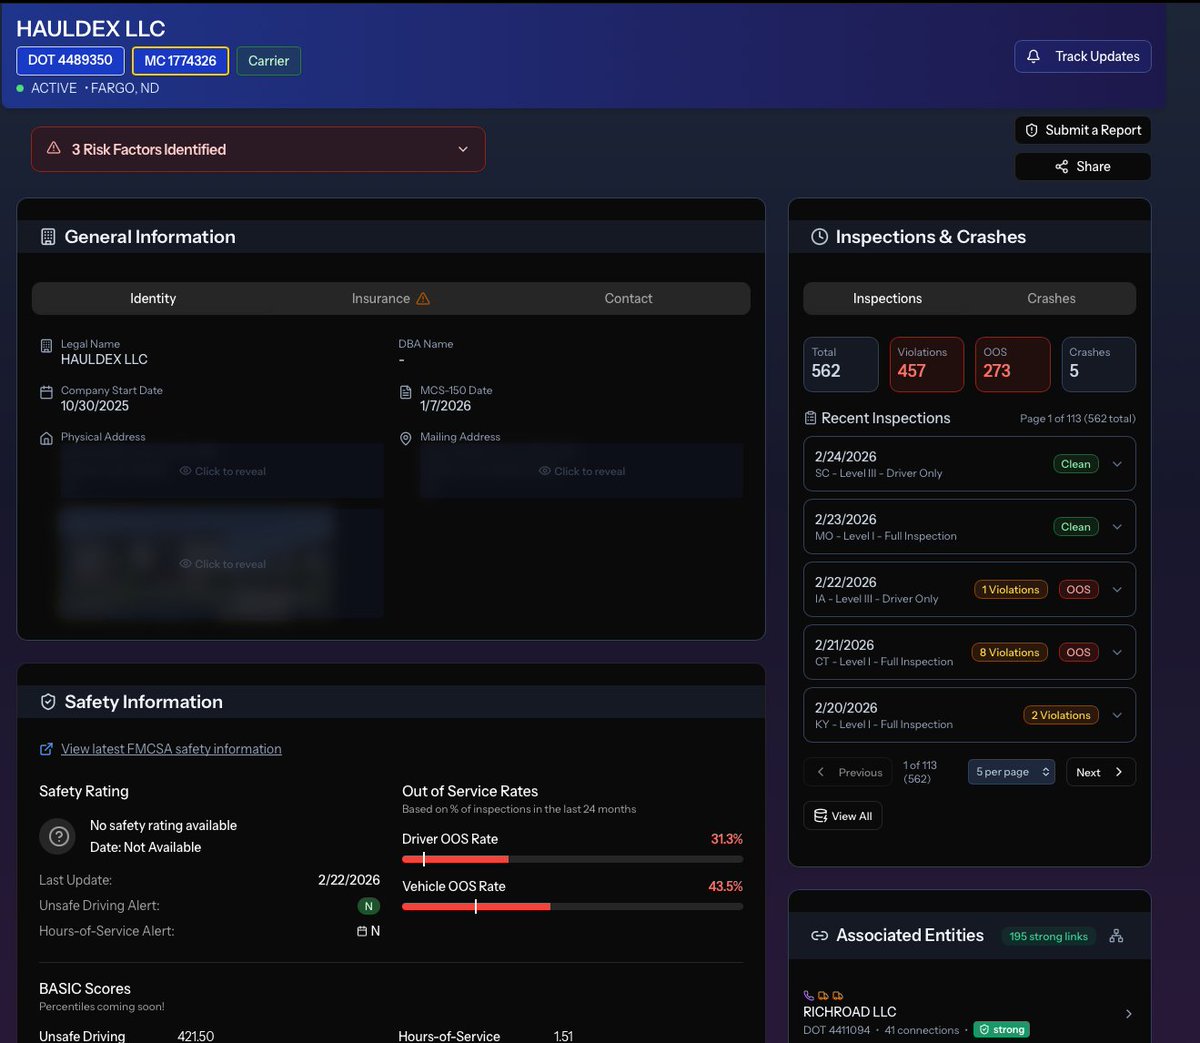Click the share icon in Share button

tap(1062, 167)
